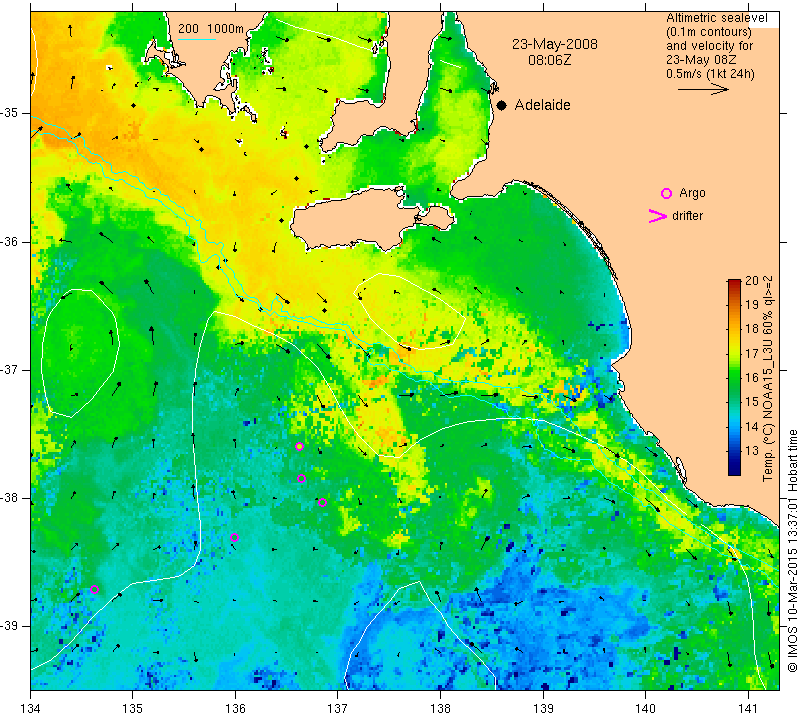Click the 0.5m/s velocity reference arrow
Screen dimensions: 800x720
click(703, 89)
